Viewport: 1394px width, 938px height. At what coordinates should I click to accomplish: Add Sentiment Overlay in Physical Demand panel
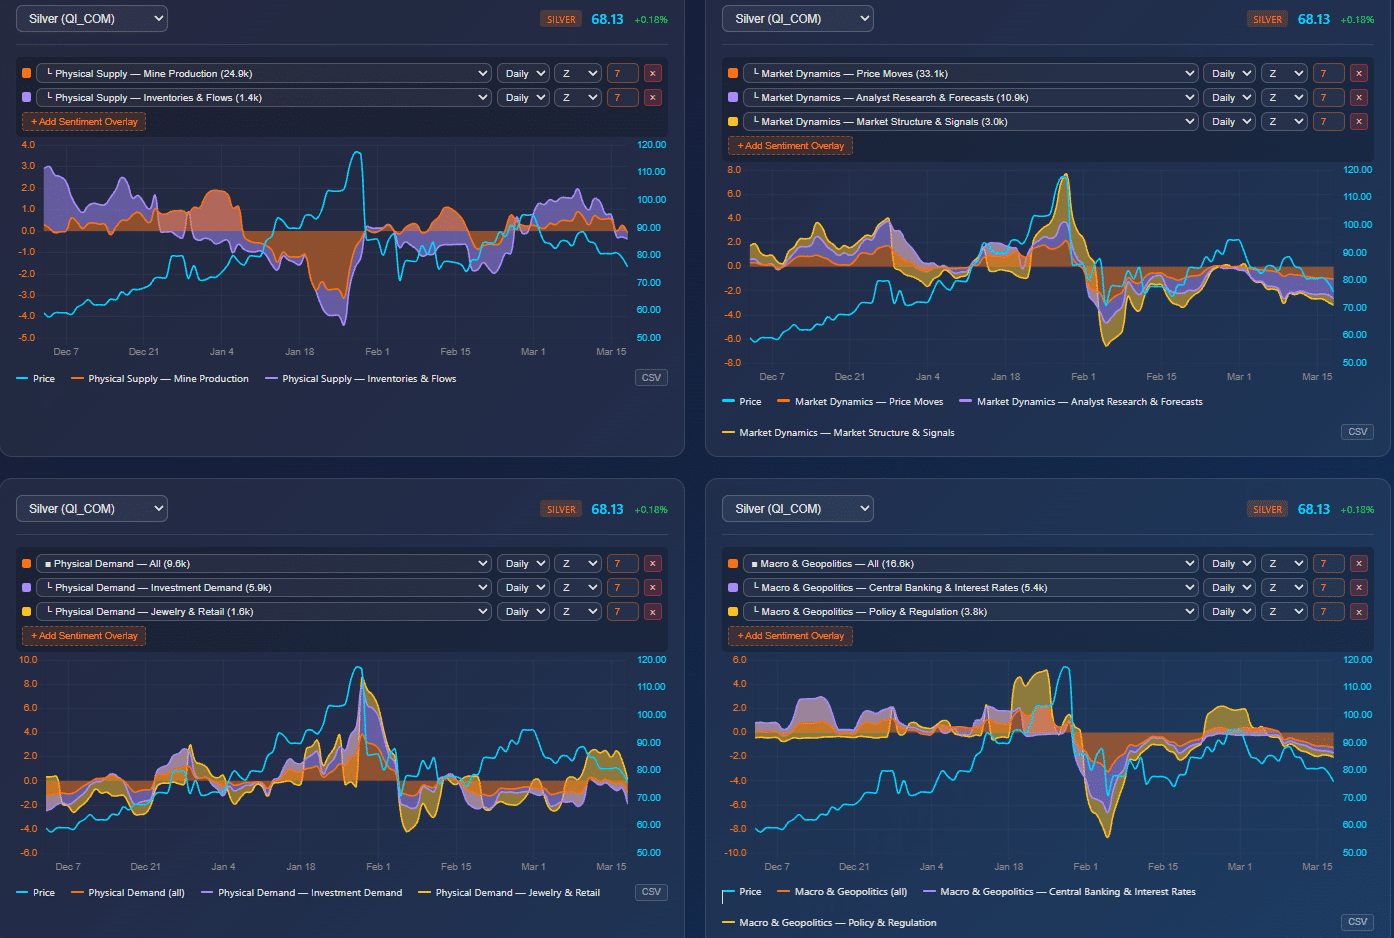[x=84, y=636]
